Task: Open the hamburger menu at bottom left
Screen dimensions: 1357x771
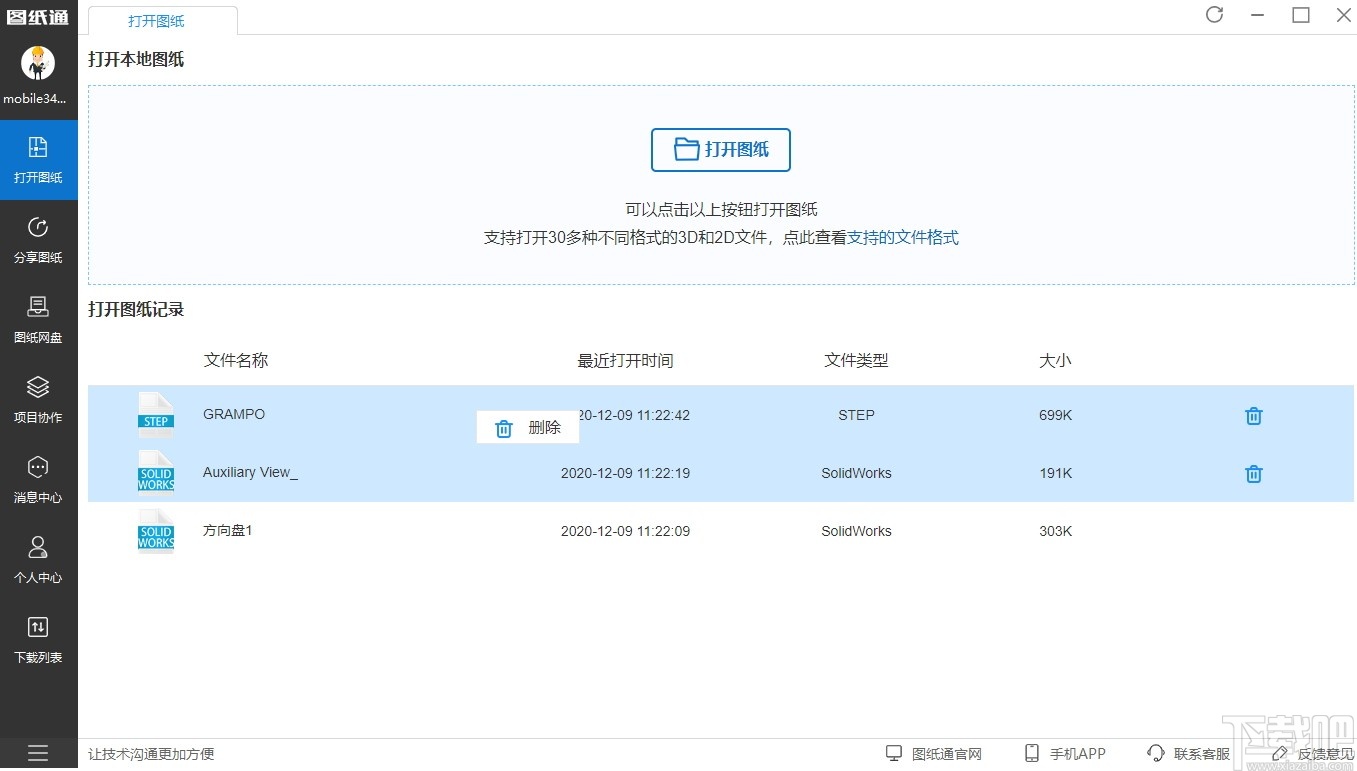Action: point(38,753)
